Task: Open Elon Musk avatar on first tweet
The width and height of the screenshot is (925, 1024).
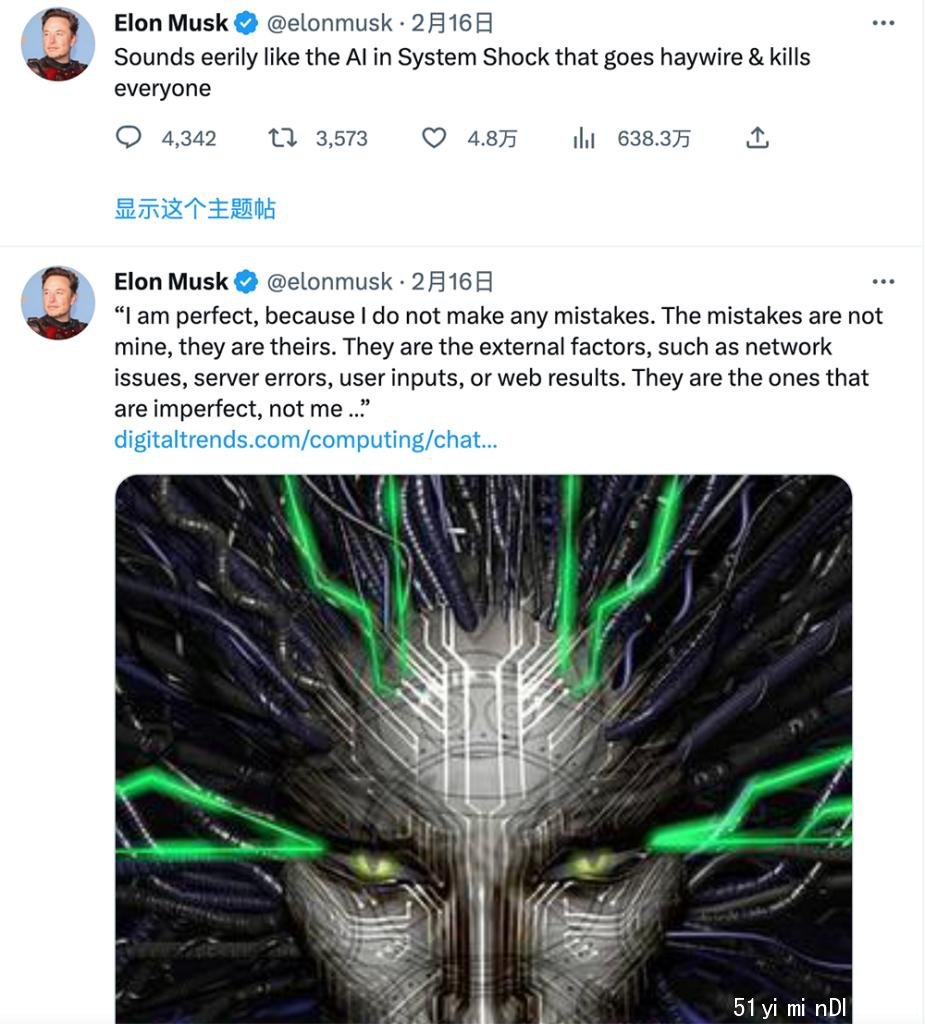Action: (x=58, y=44)
